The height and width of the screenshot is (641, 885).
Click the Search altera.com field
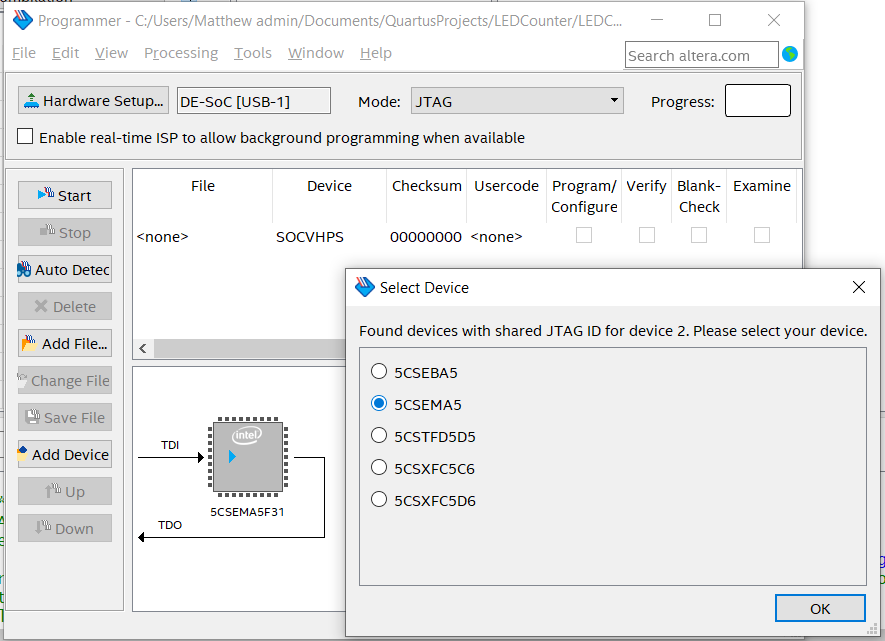(702, 55)
